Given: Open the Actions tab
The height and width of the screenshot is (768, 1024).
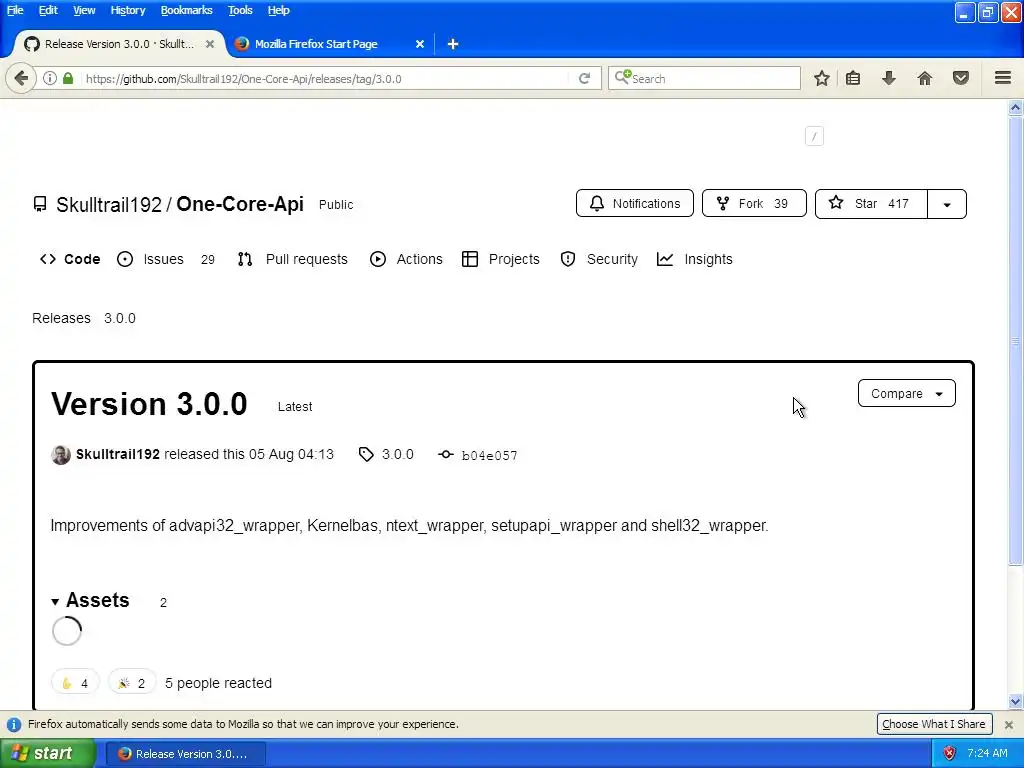Looking at the screenshot, I should point(406,259).
